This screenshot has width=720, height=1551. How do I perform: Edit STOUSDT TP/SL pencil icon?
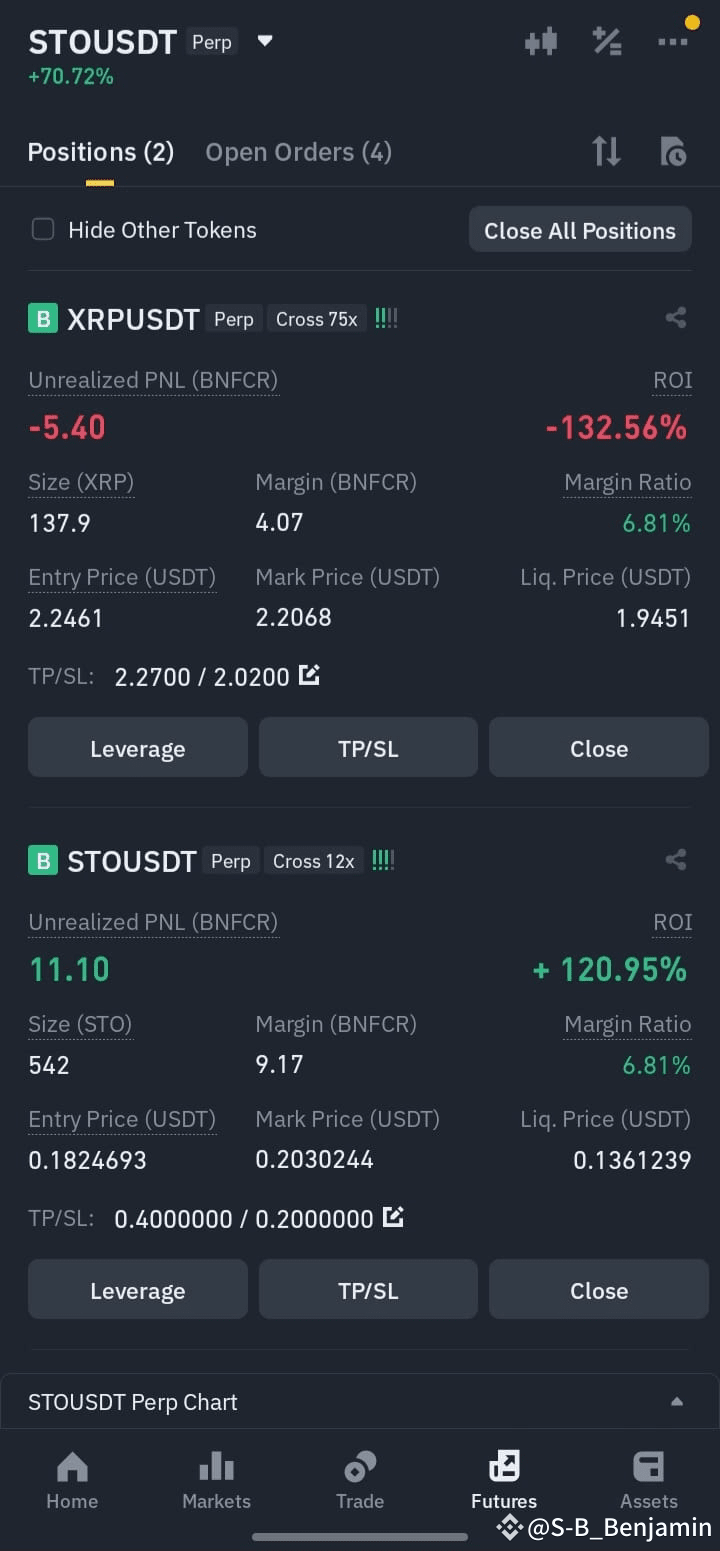[x=394, y=1218]
